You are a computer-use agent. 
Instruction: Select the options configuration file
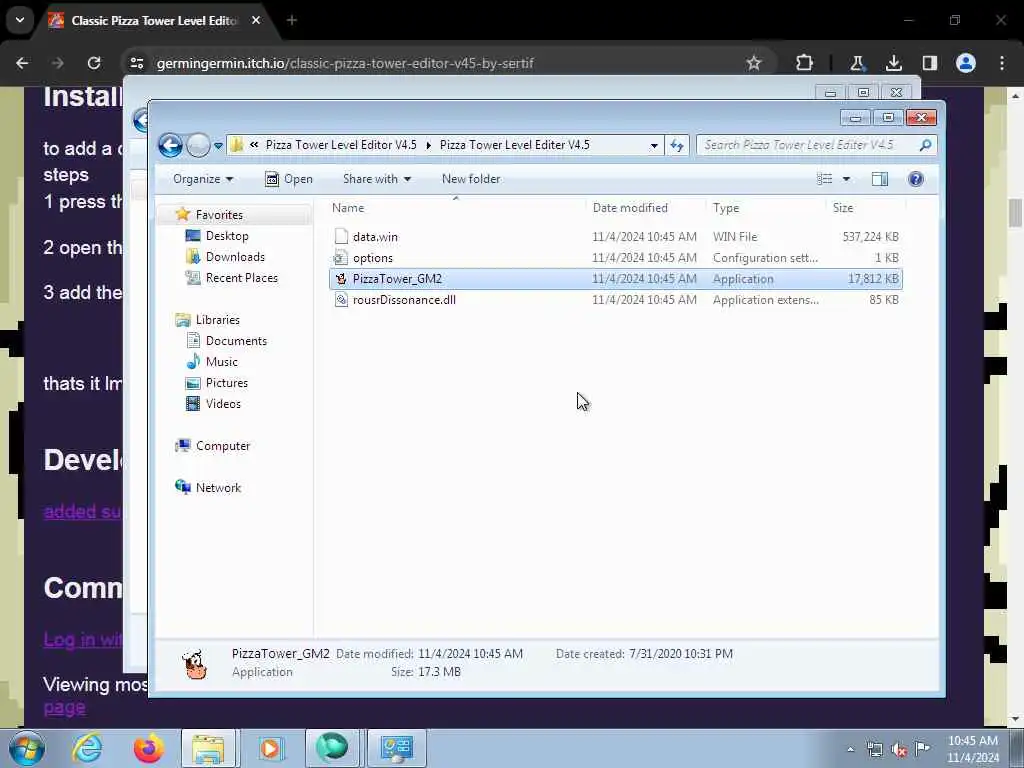tap(616, 258)
